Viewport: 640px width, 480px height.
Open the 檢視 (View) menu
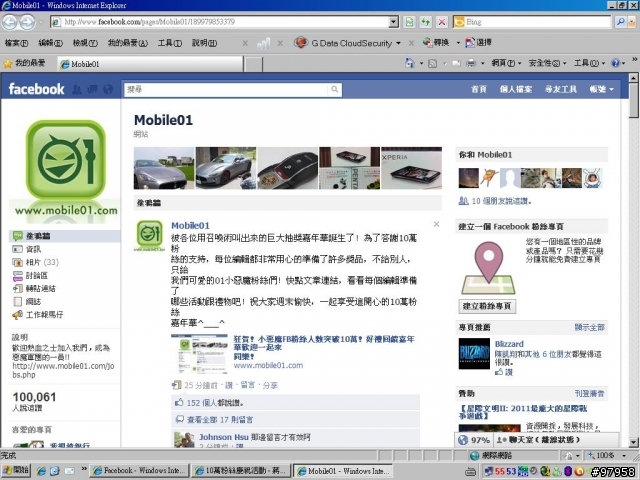coord(85,43)
